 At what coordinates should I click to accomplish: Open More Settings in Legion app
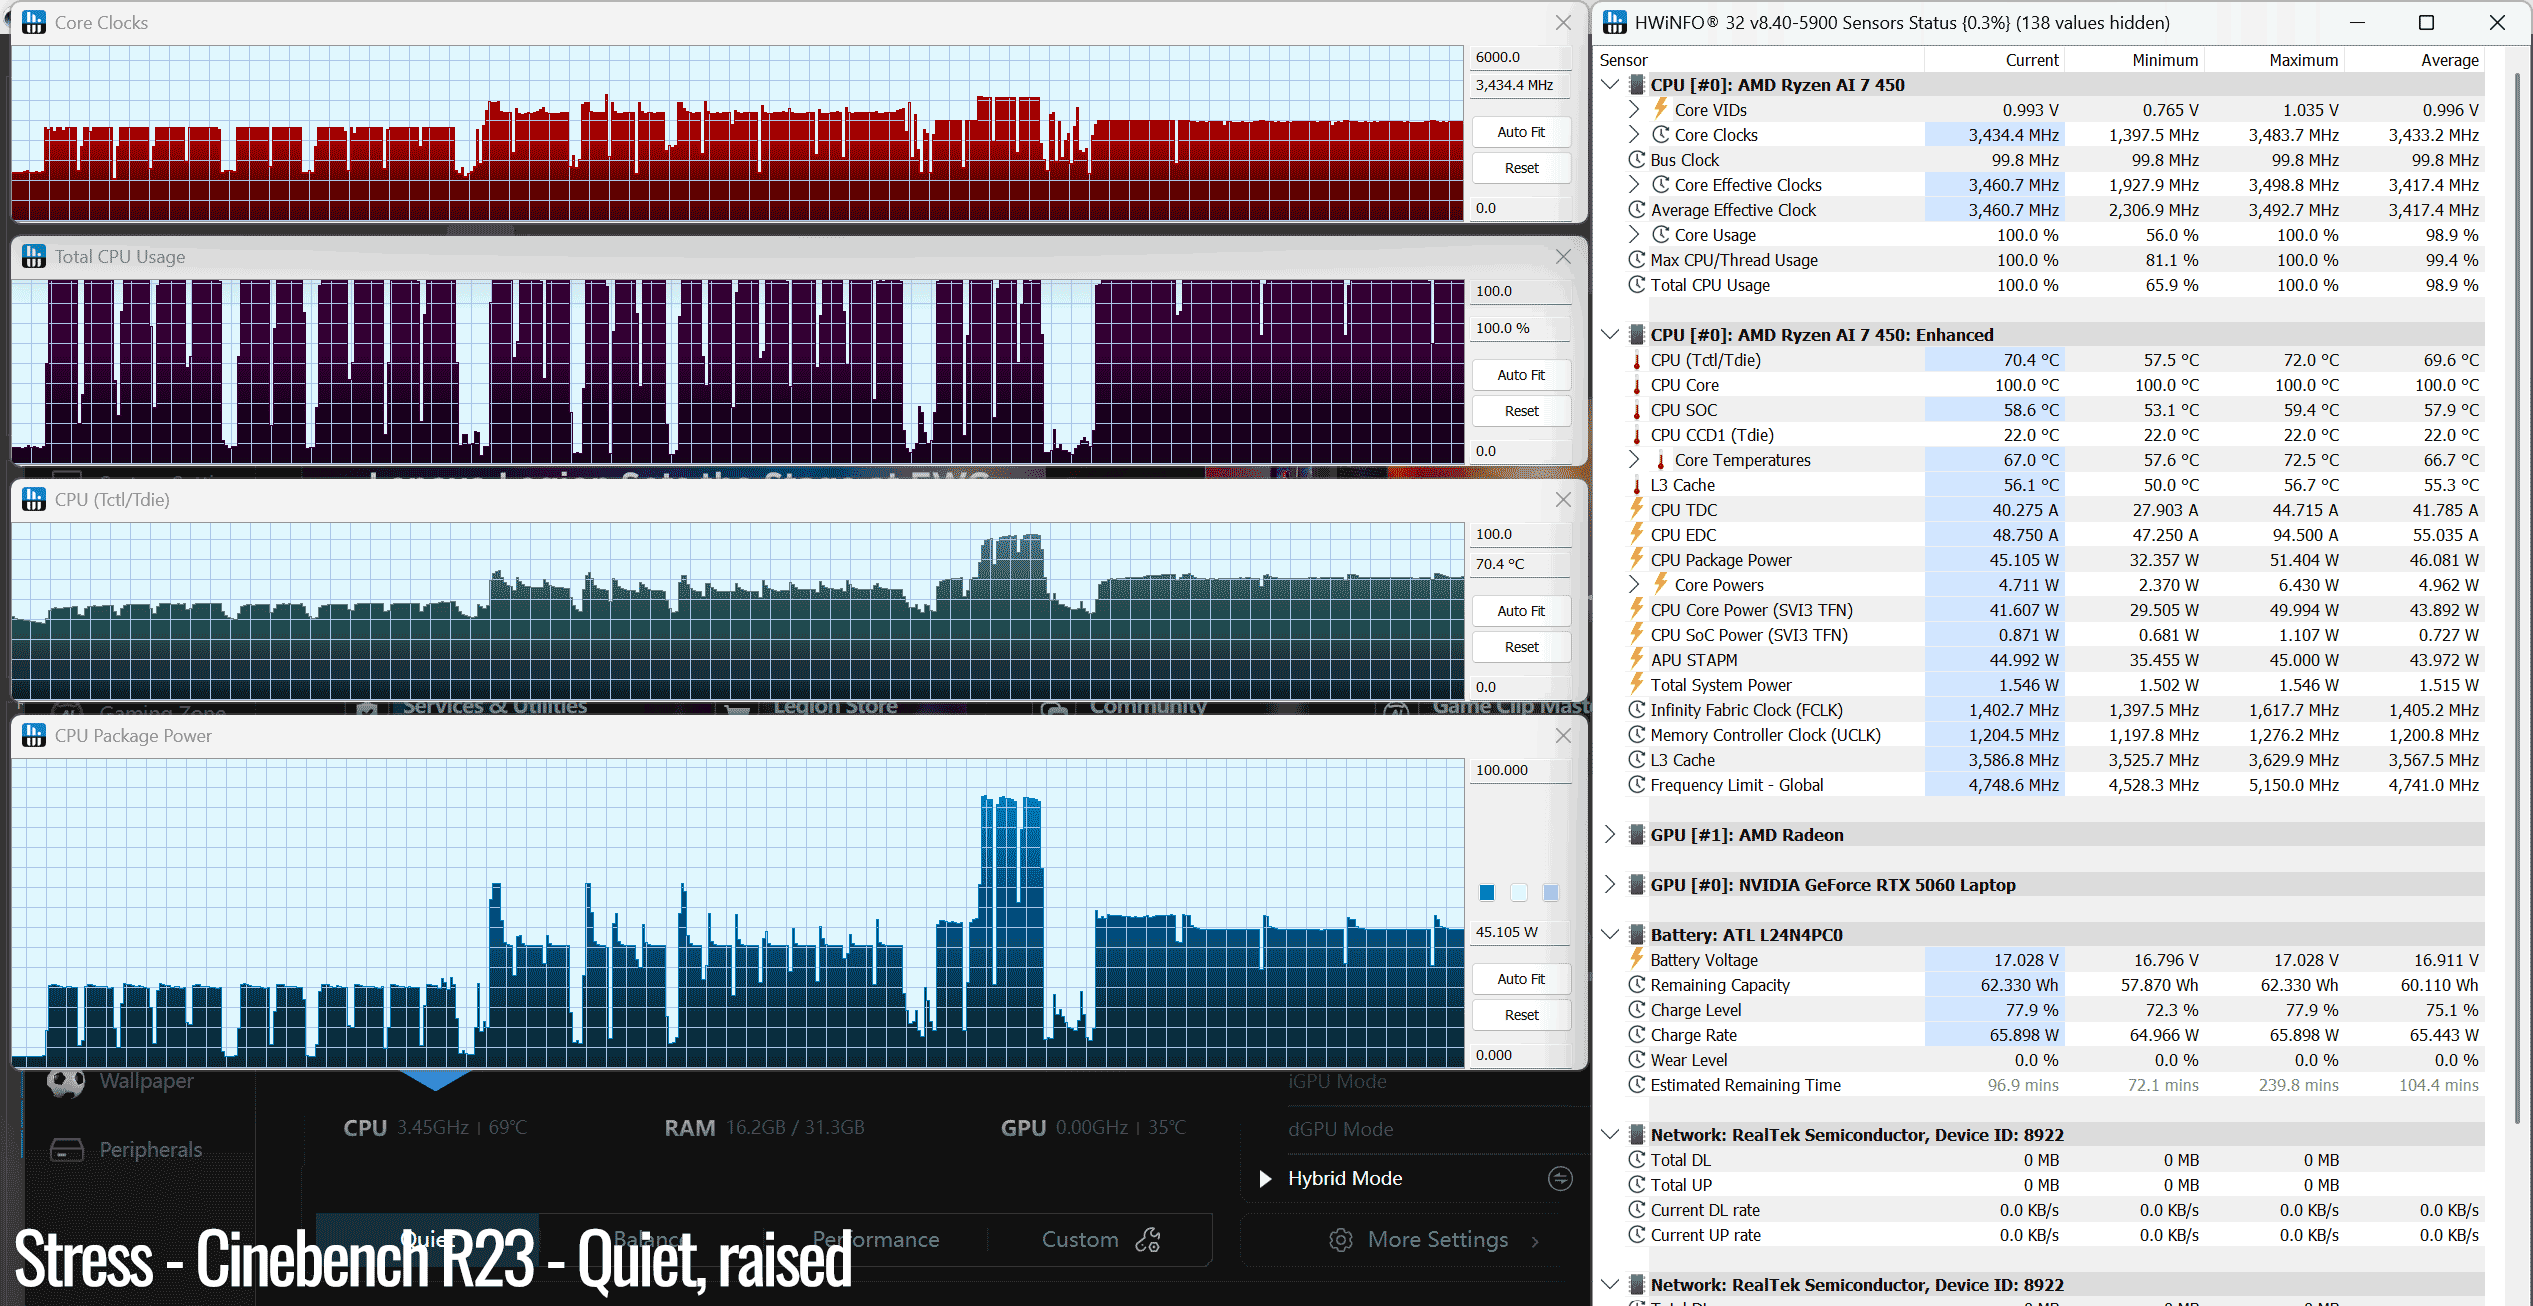click(x=1437, y=1240)
